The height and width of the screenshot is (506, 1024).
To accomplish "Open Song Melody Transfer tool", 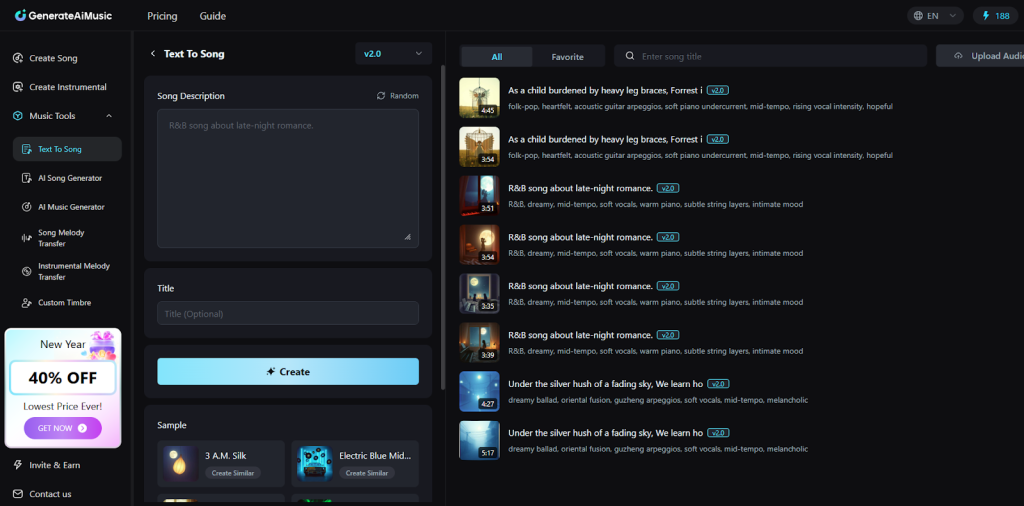I will [61, 238].
